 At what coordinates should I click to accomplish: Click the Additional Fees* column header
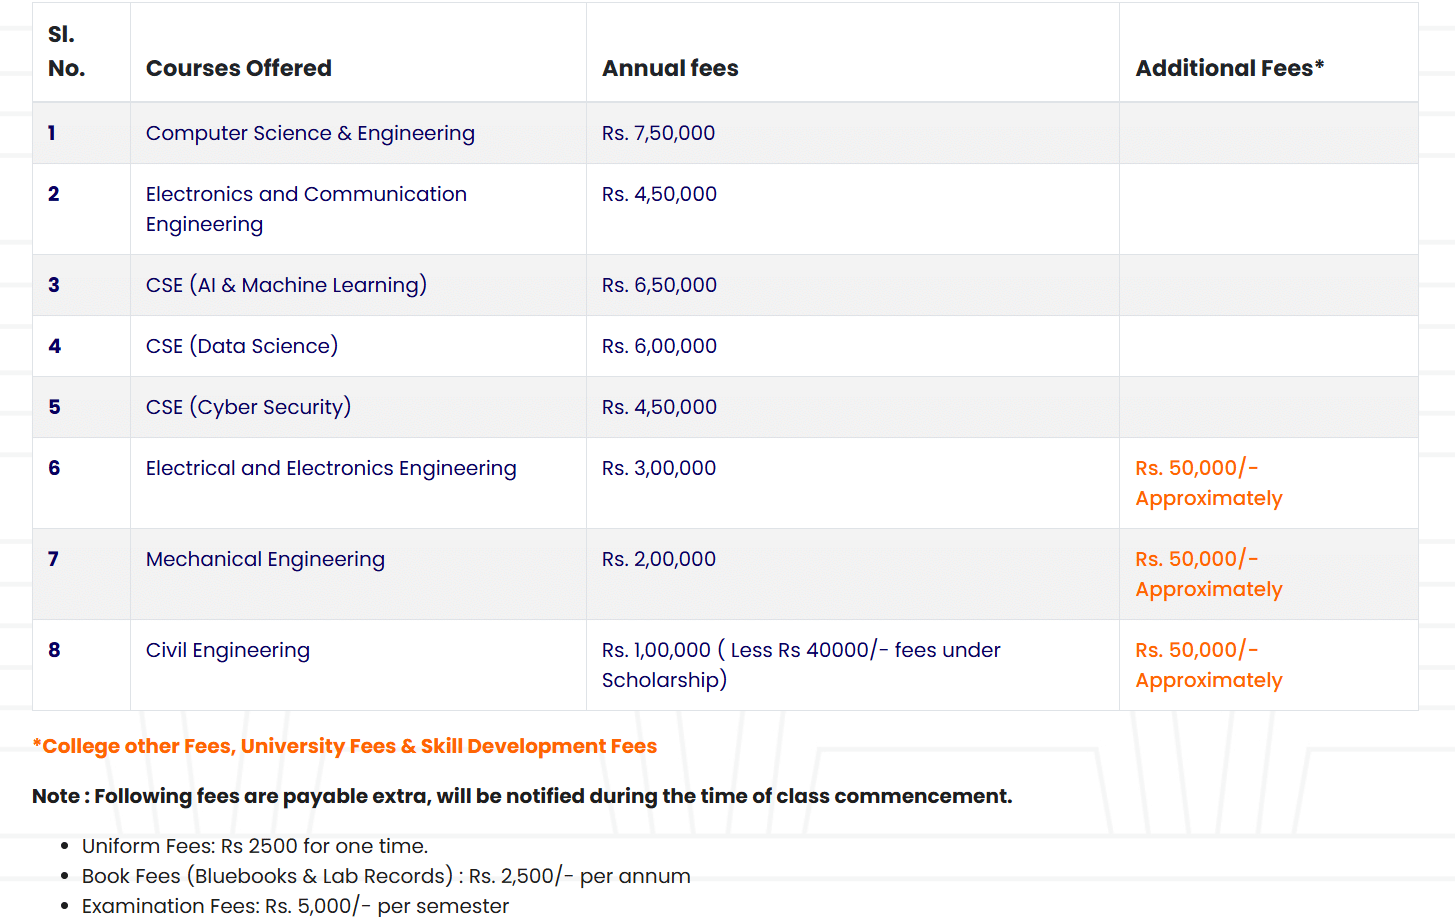pos(1229,68)
